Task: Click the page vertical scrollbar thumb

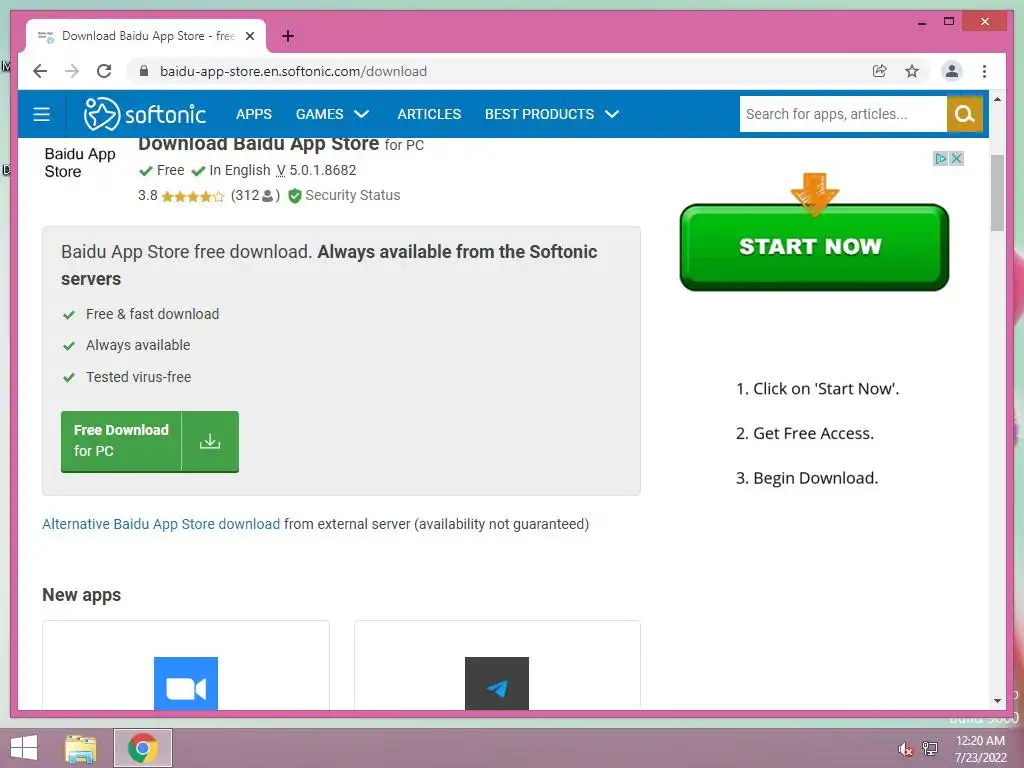Action: [x=997, y=193]
